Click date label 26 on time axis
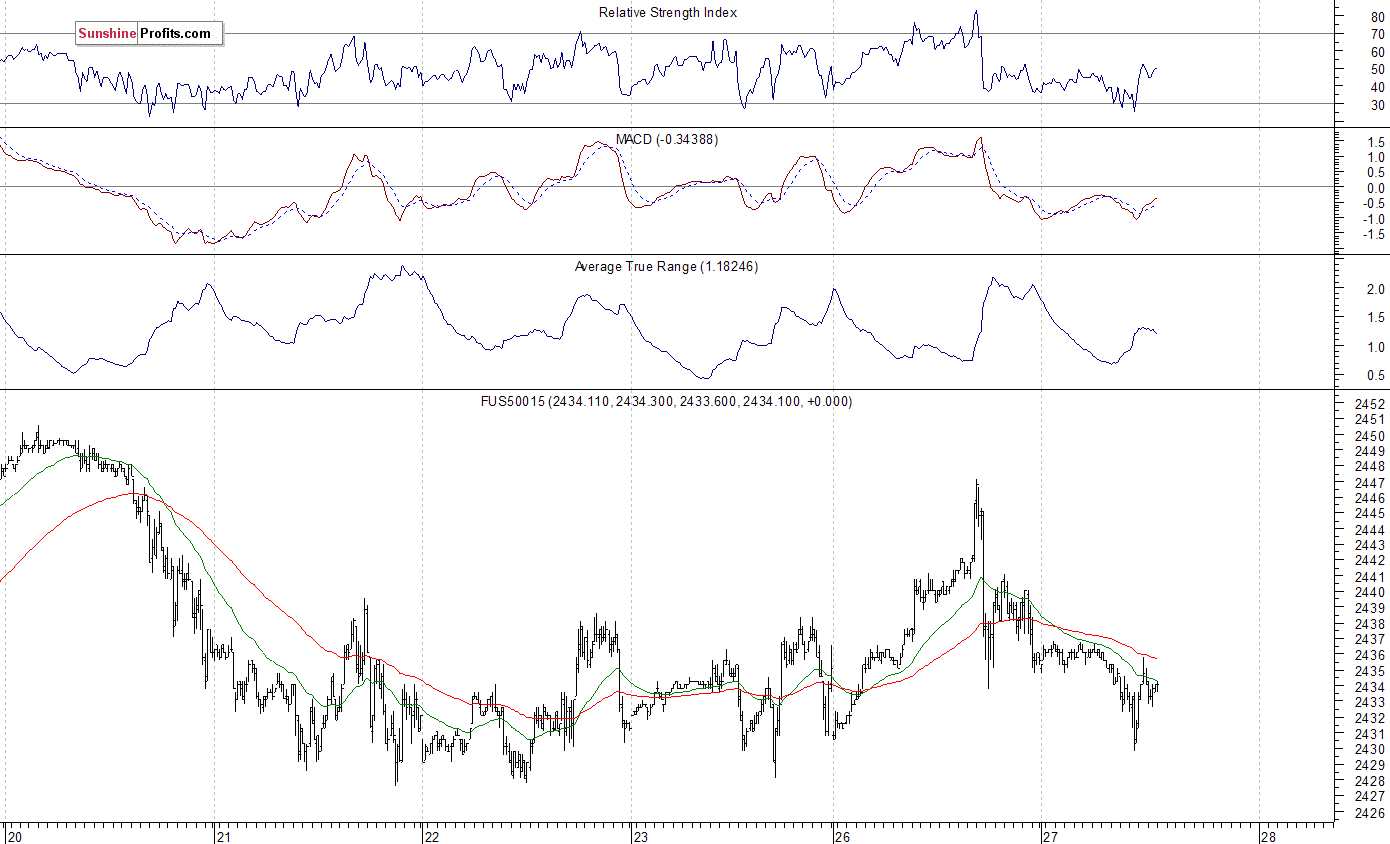The width and height of the screenshot is (1390, 844). [x=842, y=836]
